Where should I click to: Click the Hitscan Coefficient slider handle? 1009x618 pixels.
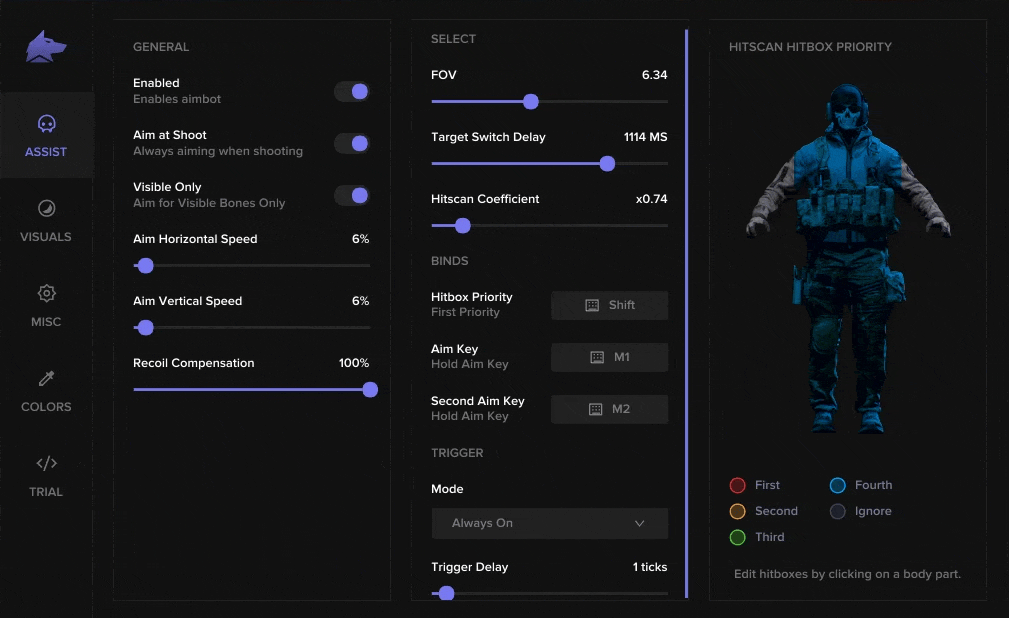pos(463,225)
